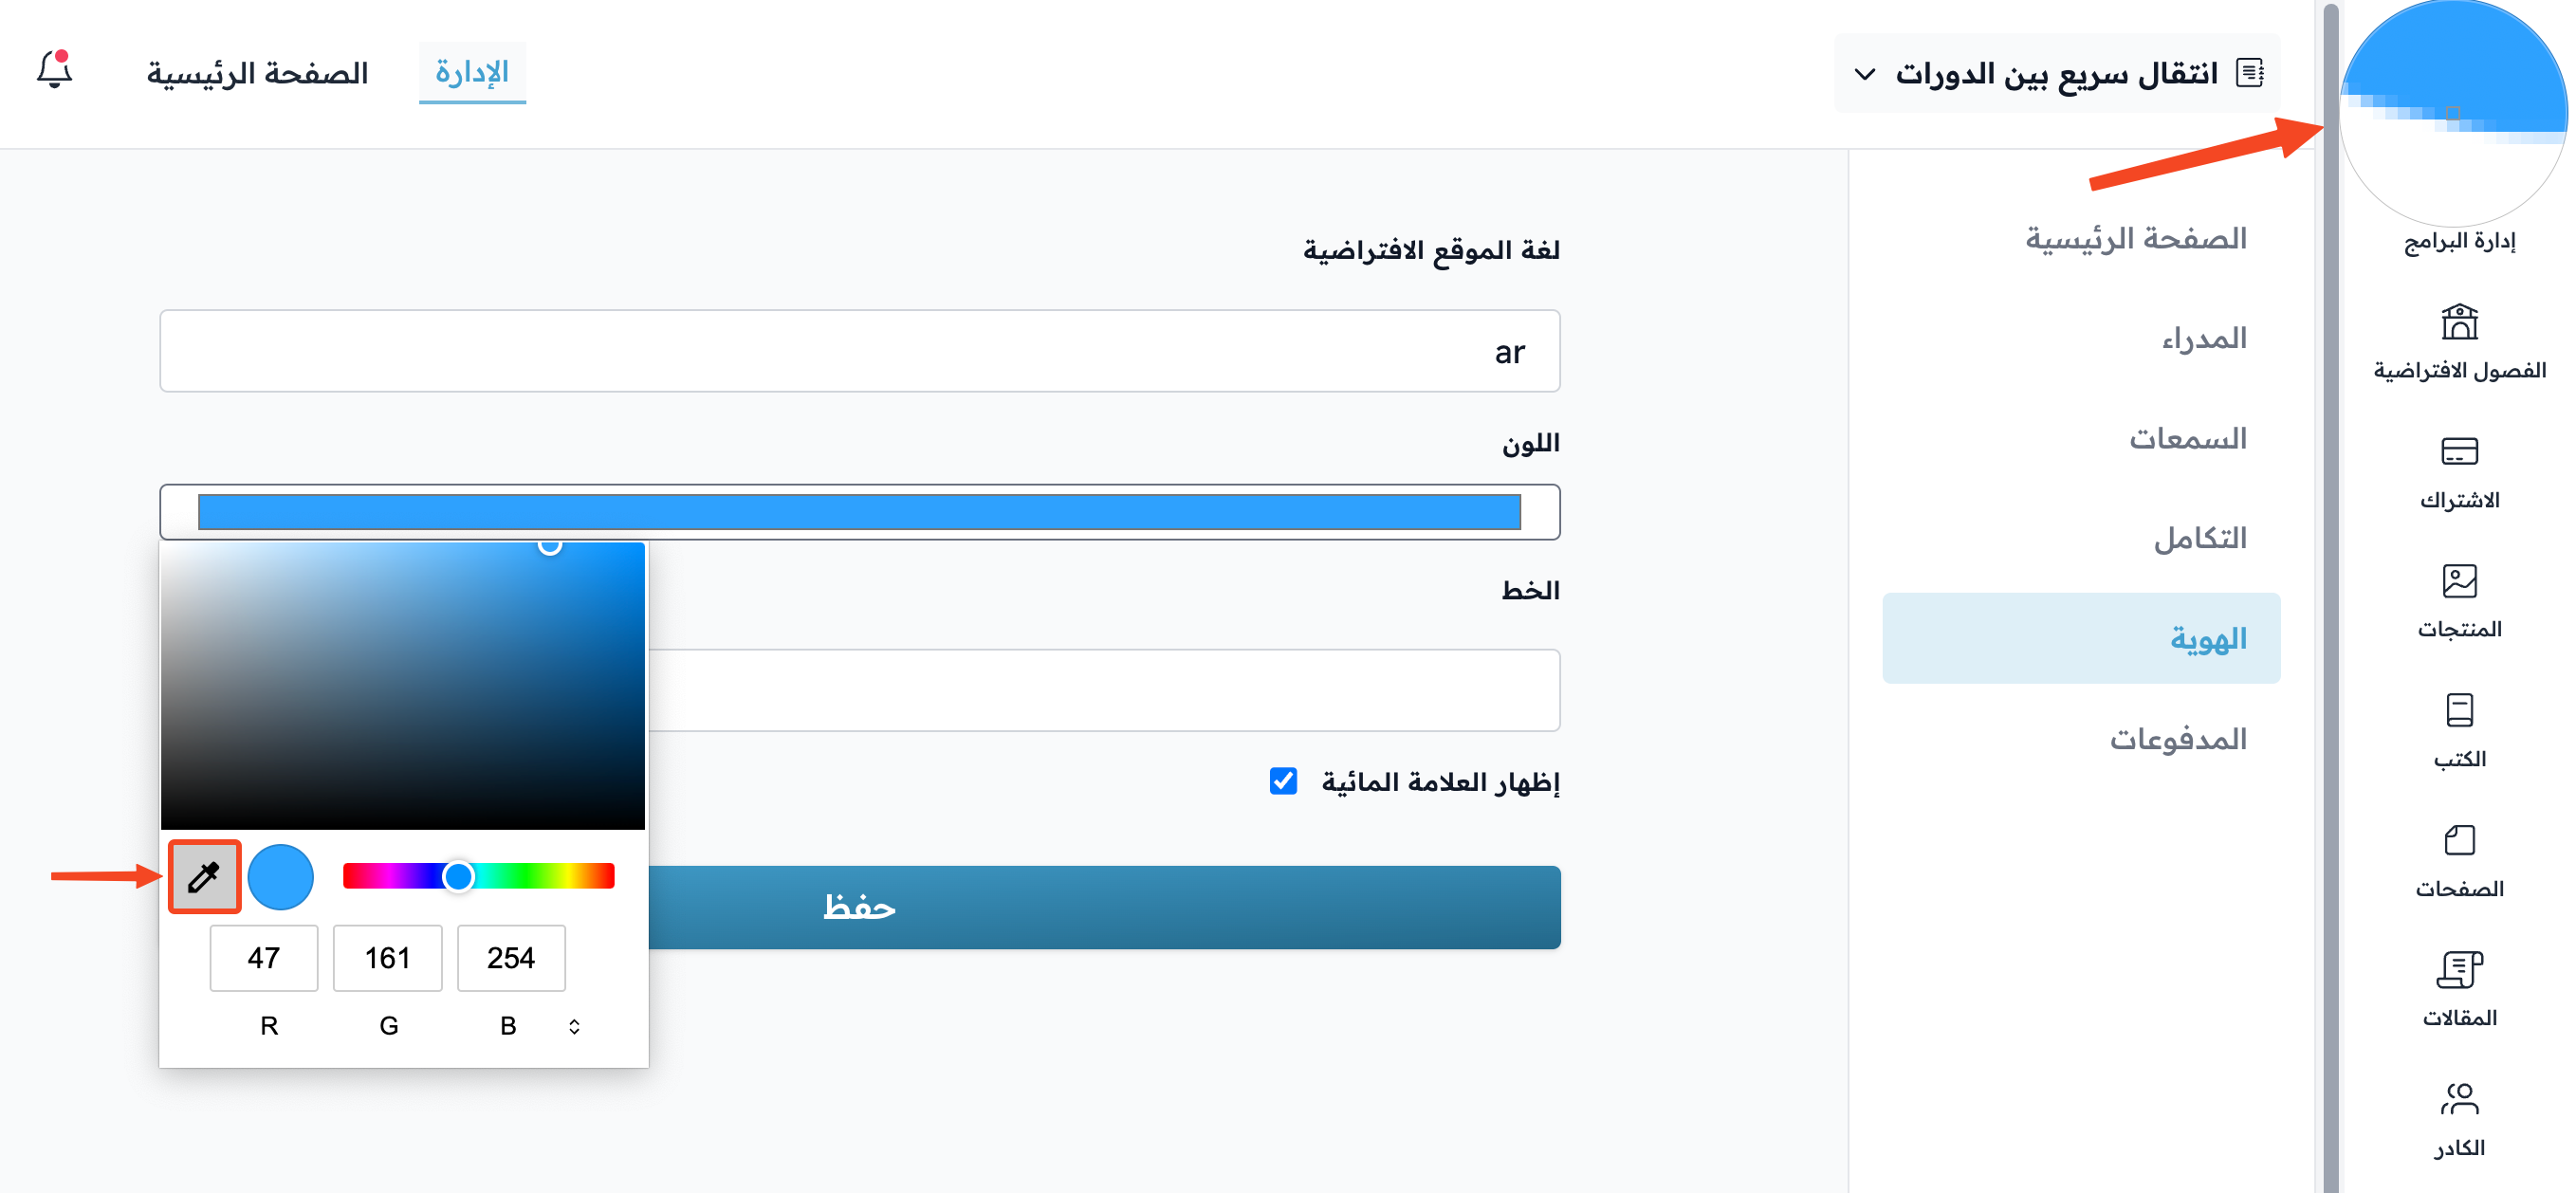Open the books (الكتب) icon
The height and width of the screenshot is (1193, 2576).
2459,711
